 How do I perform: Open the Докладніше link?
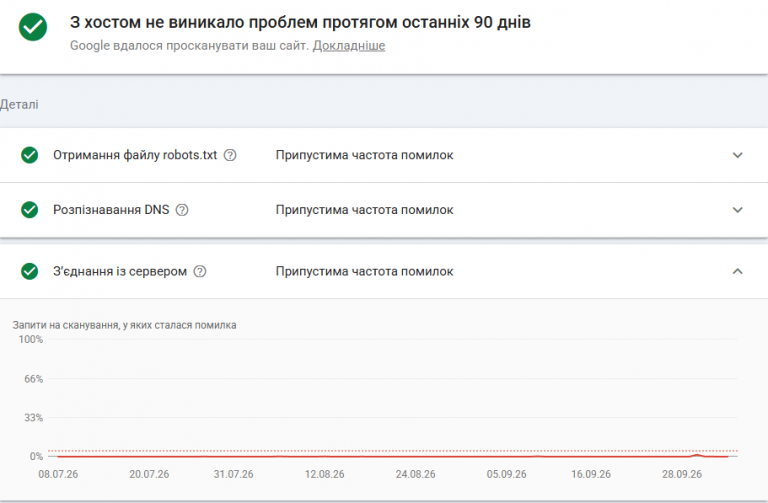pos(349,46)
